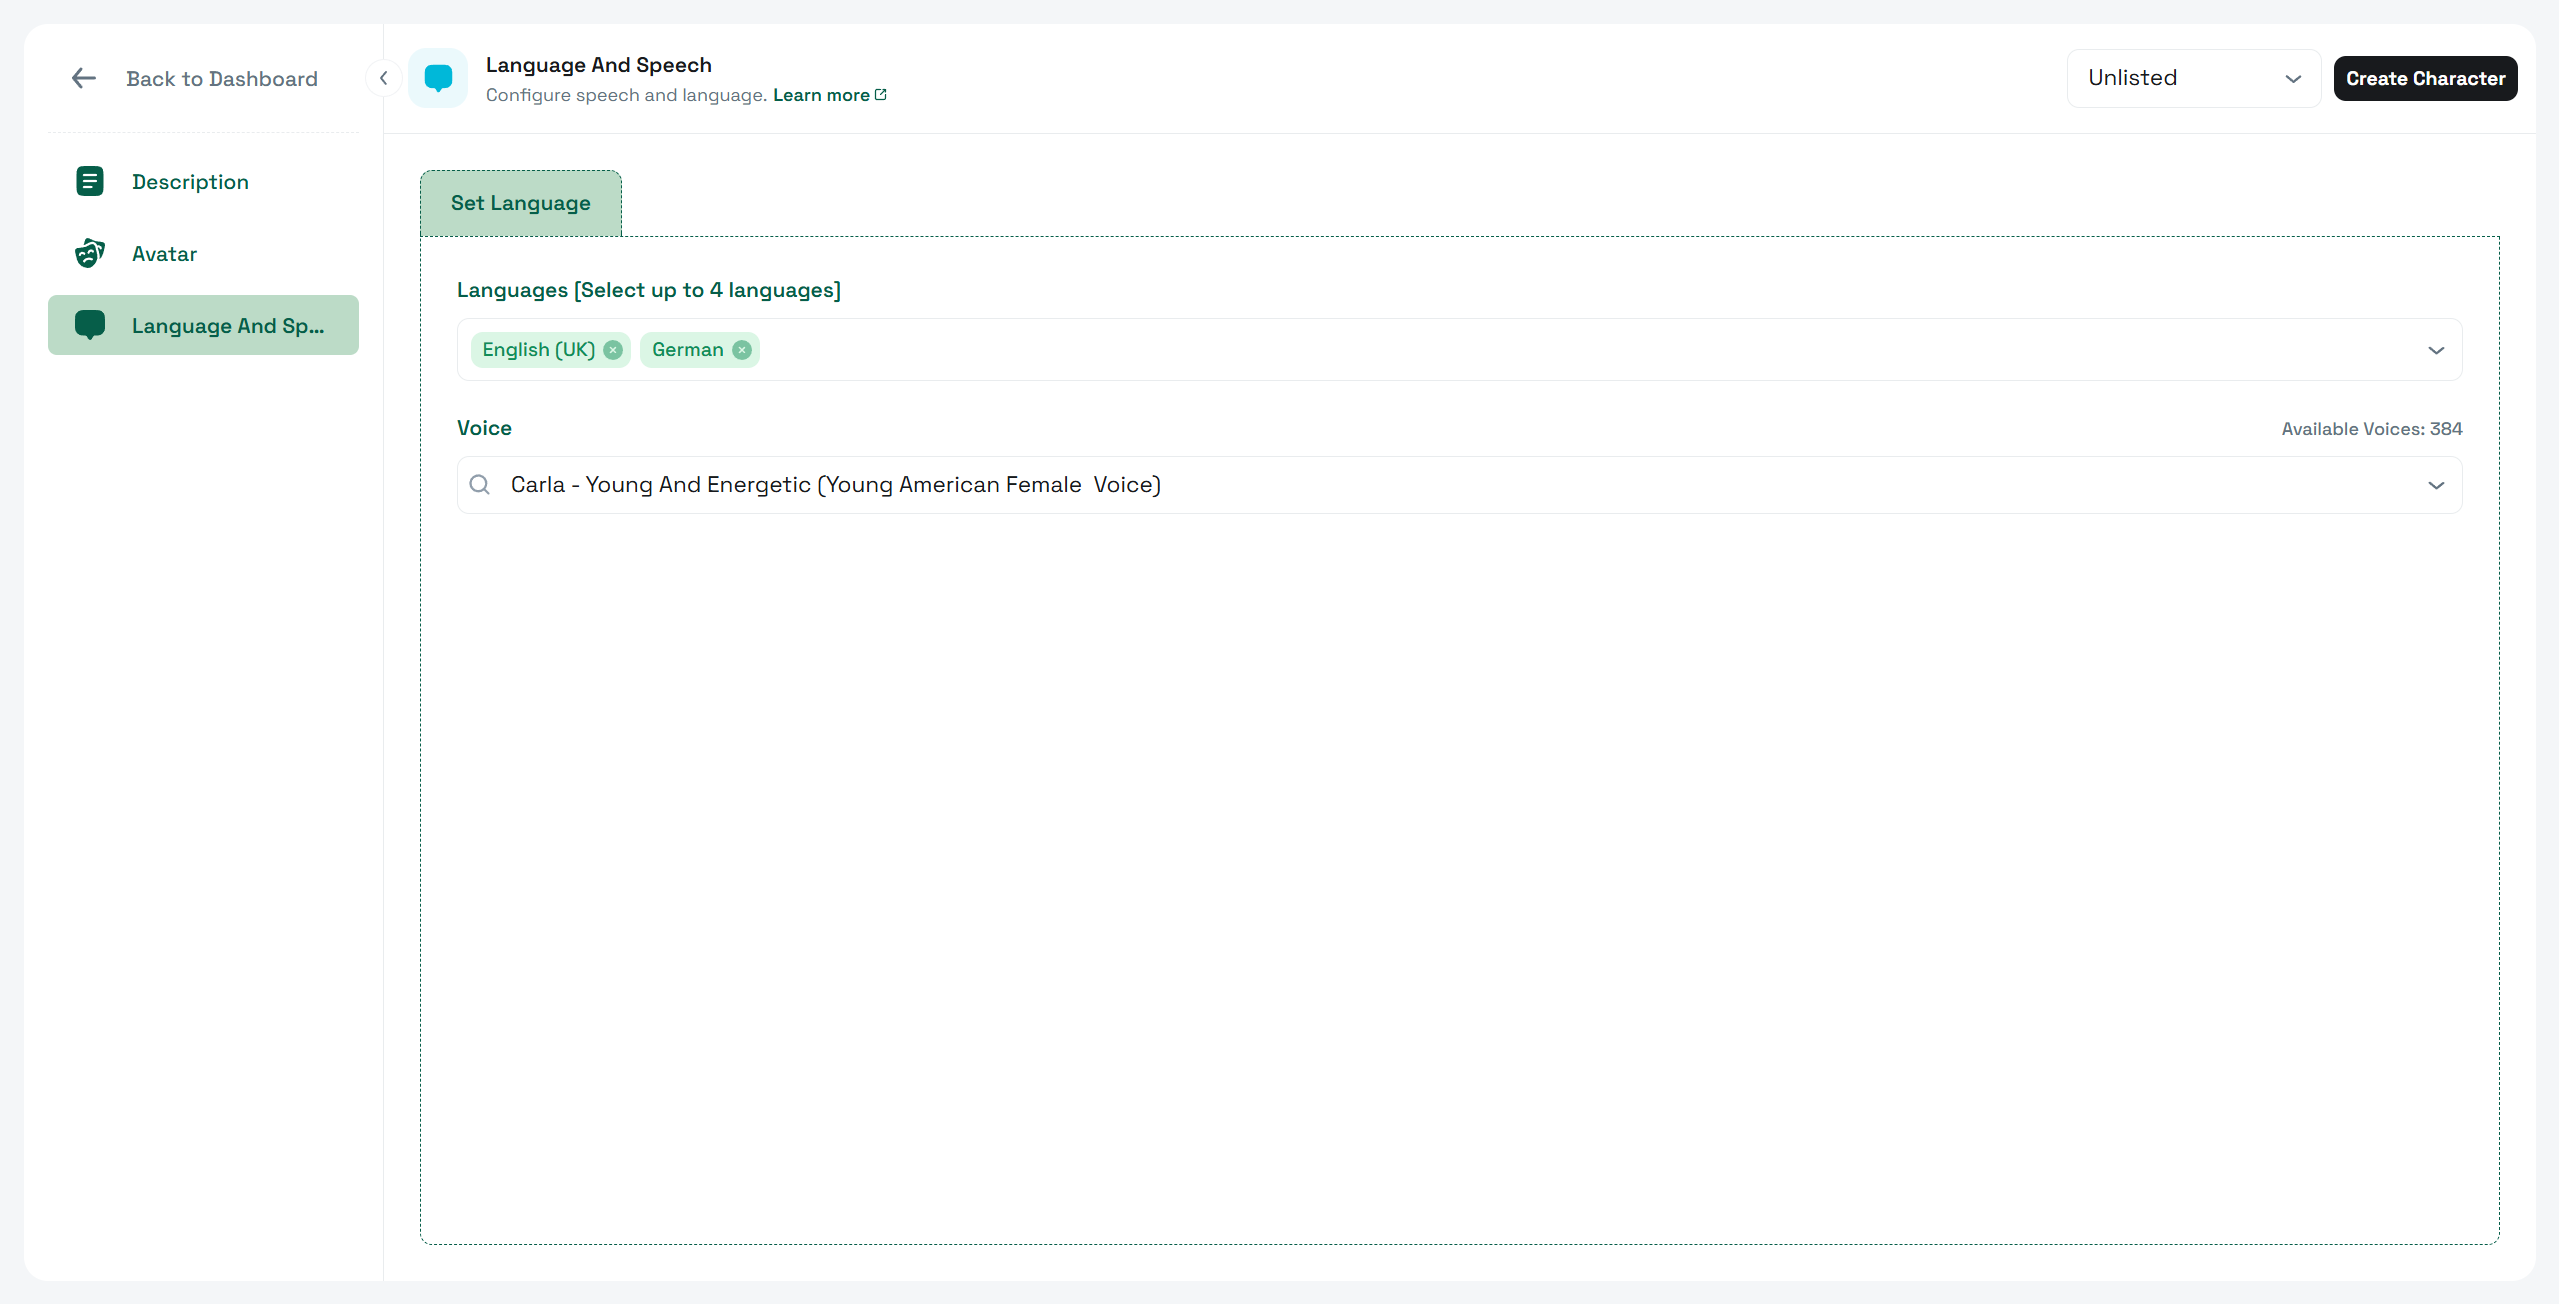2559x1304 pixels.
Task: Expand the Languages dropdown arrow
Action: pyautogui.click(x=2436, y=350)
